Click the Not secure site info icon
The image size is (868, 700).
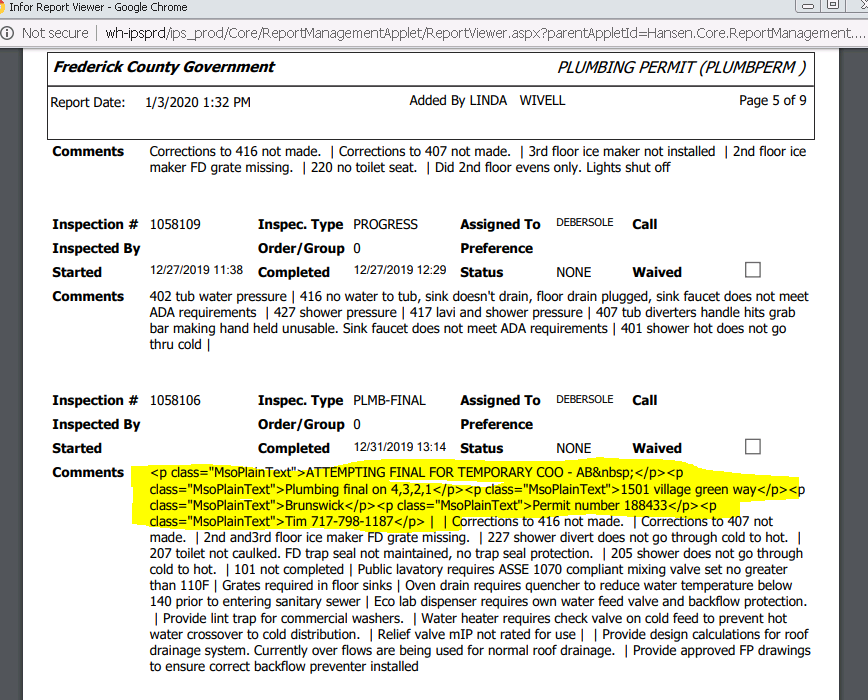7,33
